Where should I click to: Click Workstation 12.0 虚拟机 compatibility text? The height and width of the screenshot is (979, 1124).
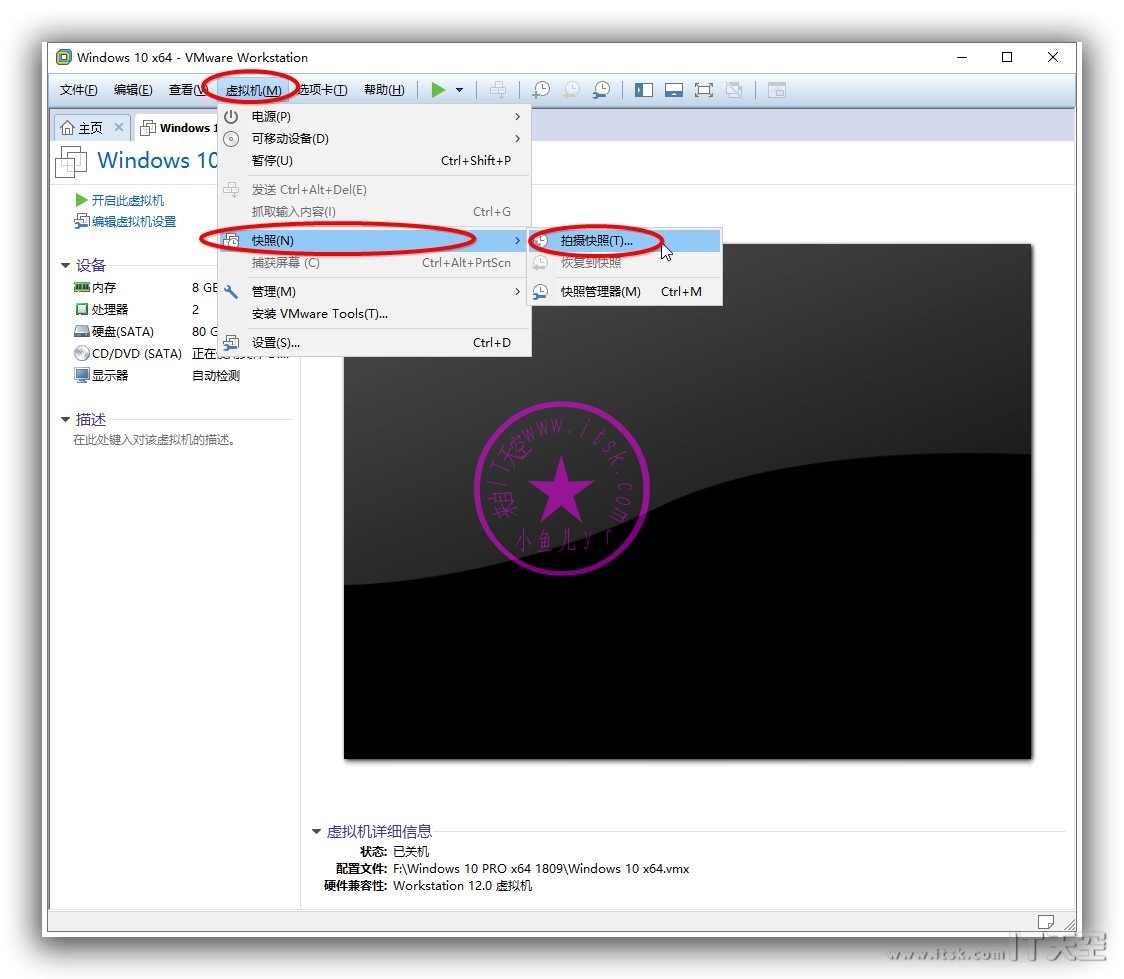click(x=462, y=886)
